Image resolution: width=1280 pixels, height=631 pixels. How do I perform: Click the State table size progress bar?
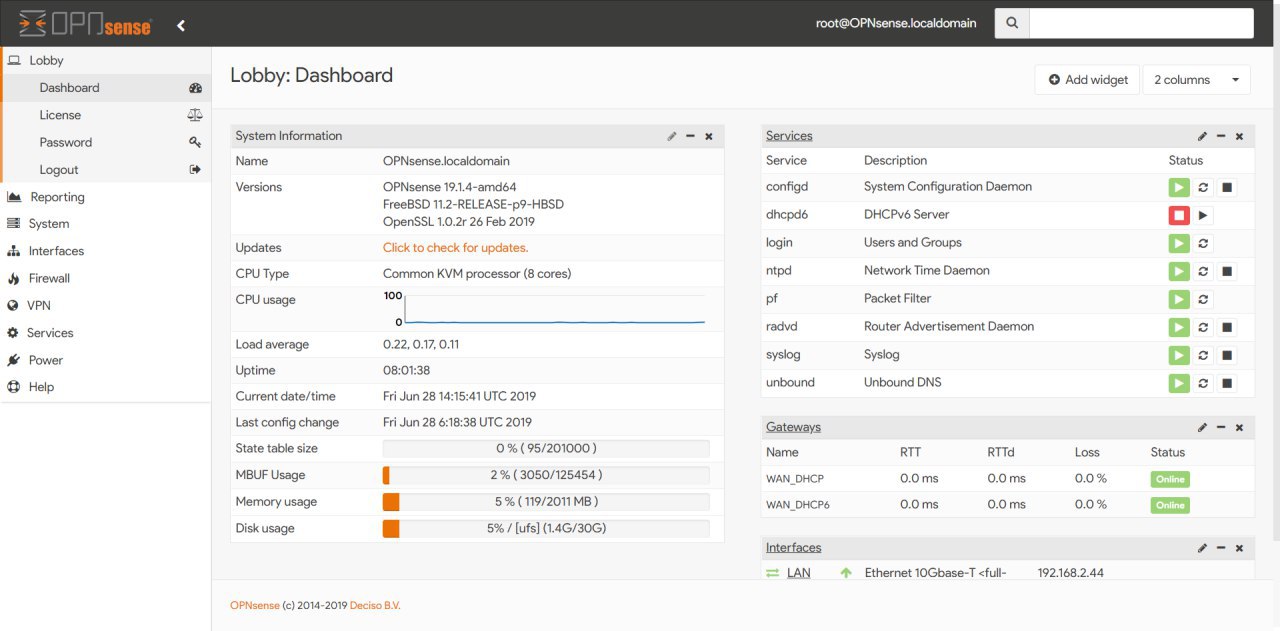546,449
